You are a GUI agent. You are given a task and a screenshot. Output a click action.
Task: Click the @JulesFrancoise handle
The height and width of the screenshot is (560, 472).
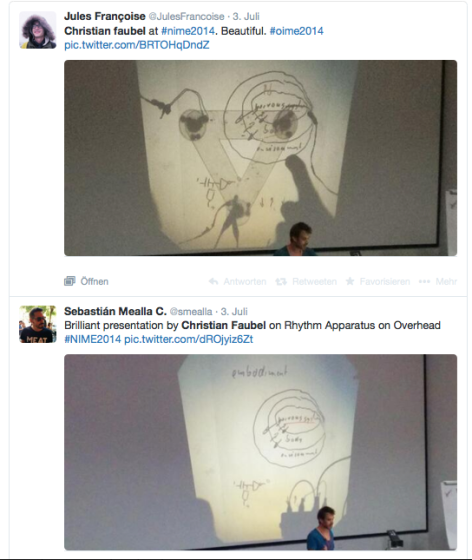click(x=186, y=17)
